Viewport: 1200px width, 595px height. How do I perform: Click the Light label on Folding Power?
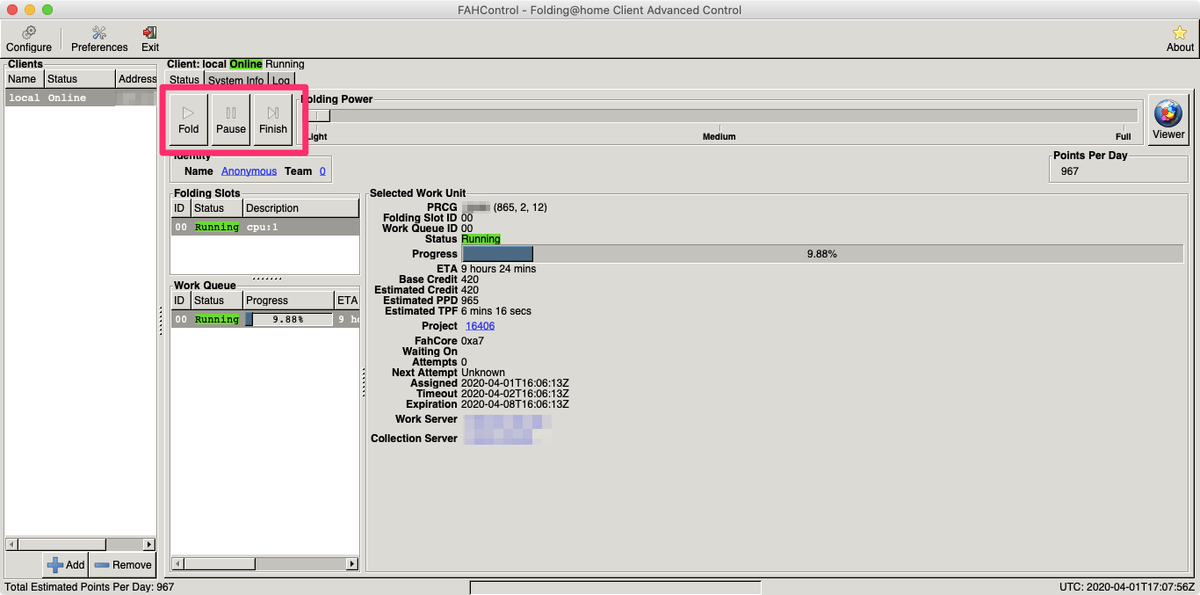(316, 136)
